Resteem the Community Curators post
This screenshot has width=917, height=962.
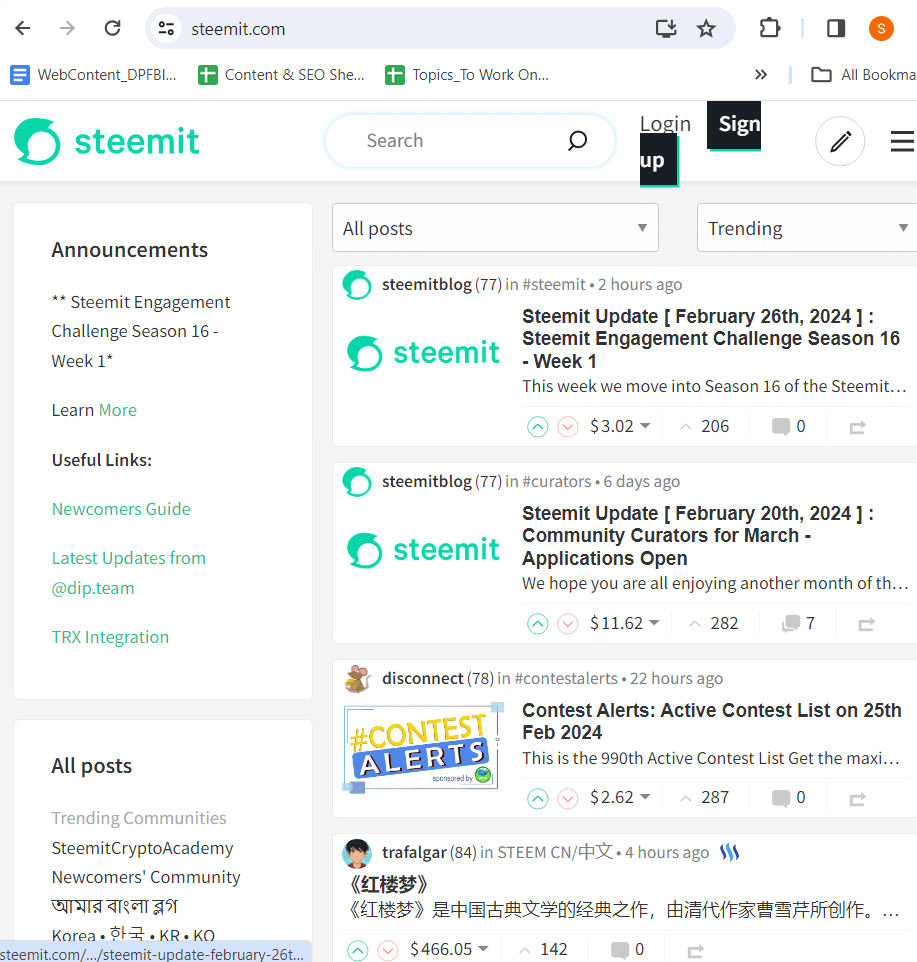click(x=866, y=625)
